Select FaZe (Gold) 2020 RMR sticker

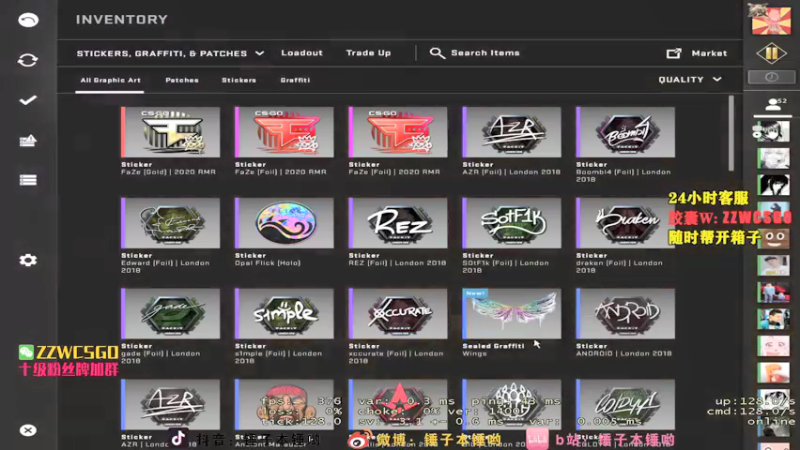(170, 132)
